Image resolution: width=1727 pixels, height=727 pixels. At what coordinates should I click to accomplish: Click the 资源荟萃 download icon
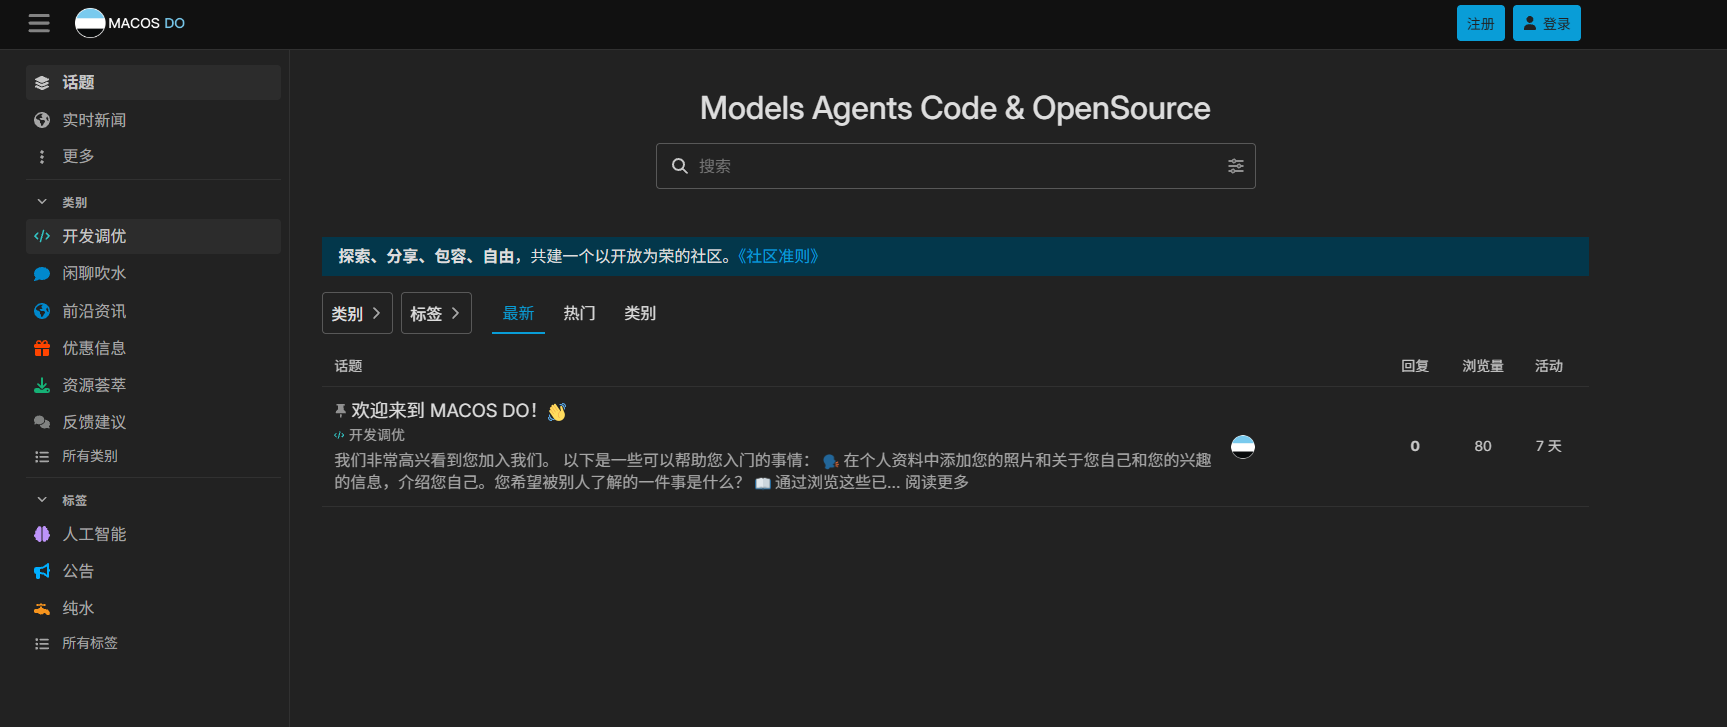click(x=42, y=385)
